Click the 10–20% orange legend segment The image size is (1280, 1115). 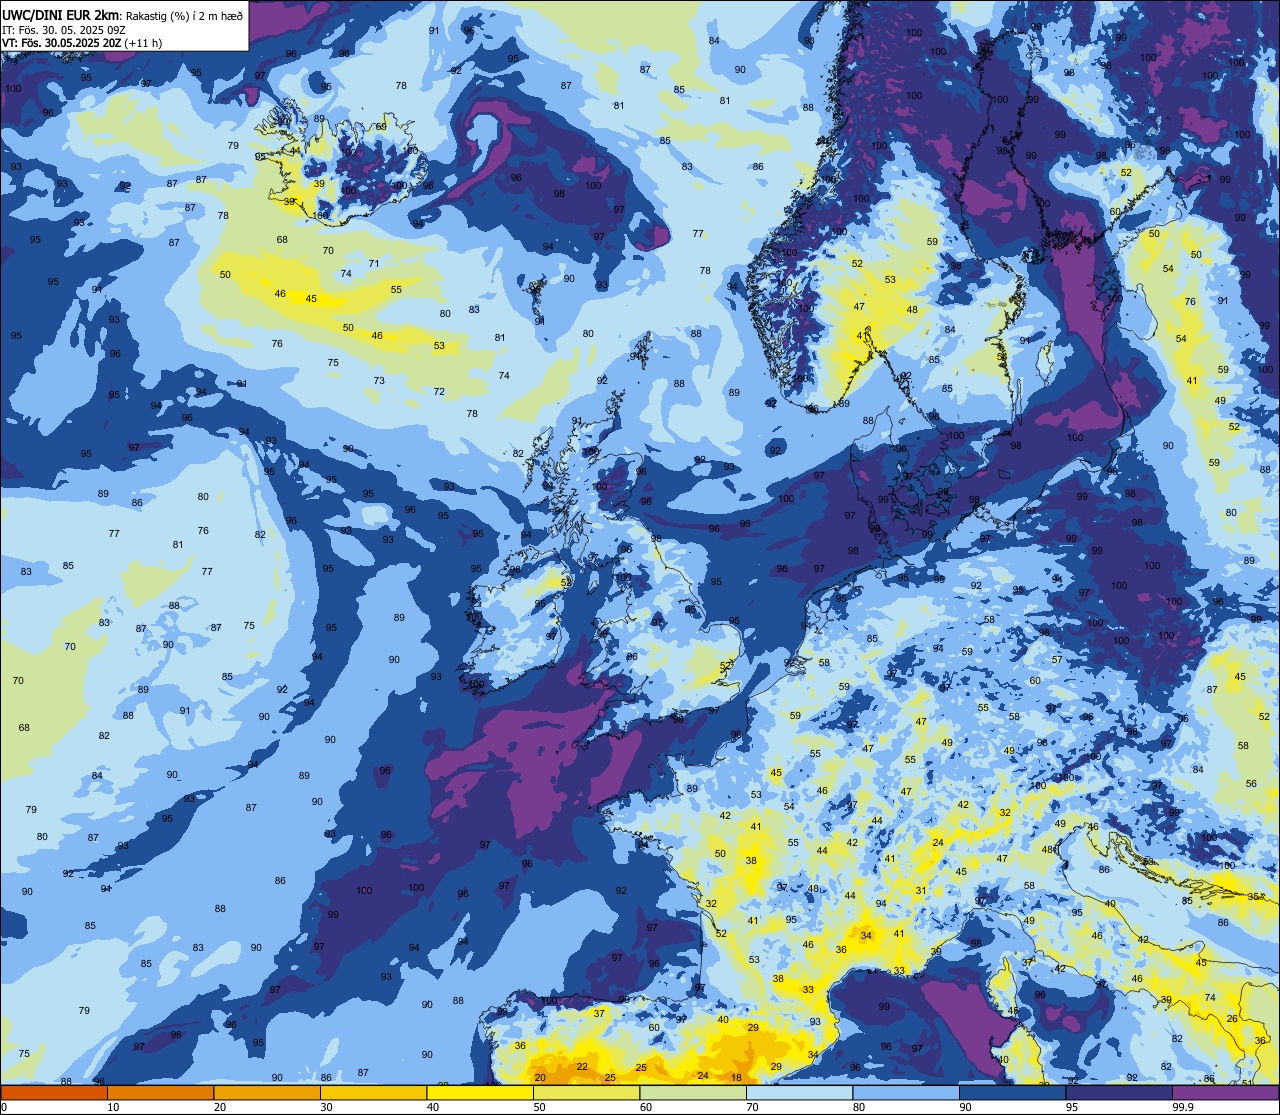[x=160, y=1092]
